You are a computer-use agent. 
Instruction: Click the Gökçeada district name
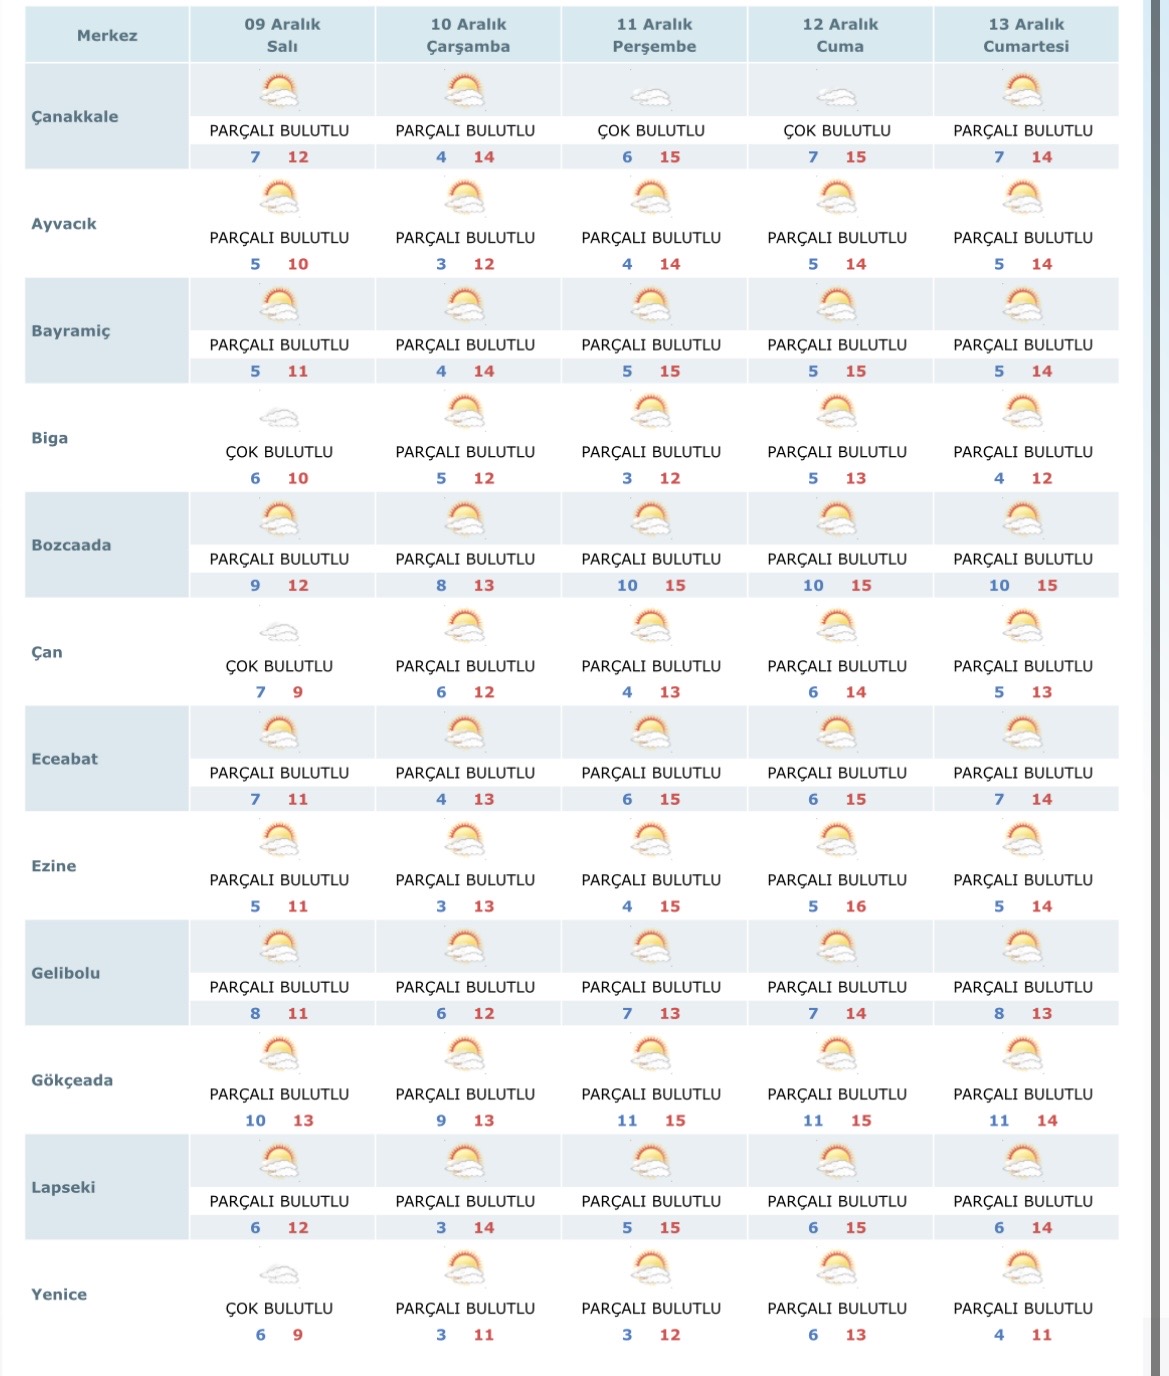[72, 1080]
